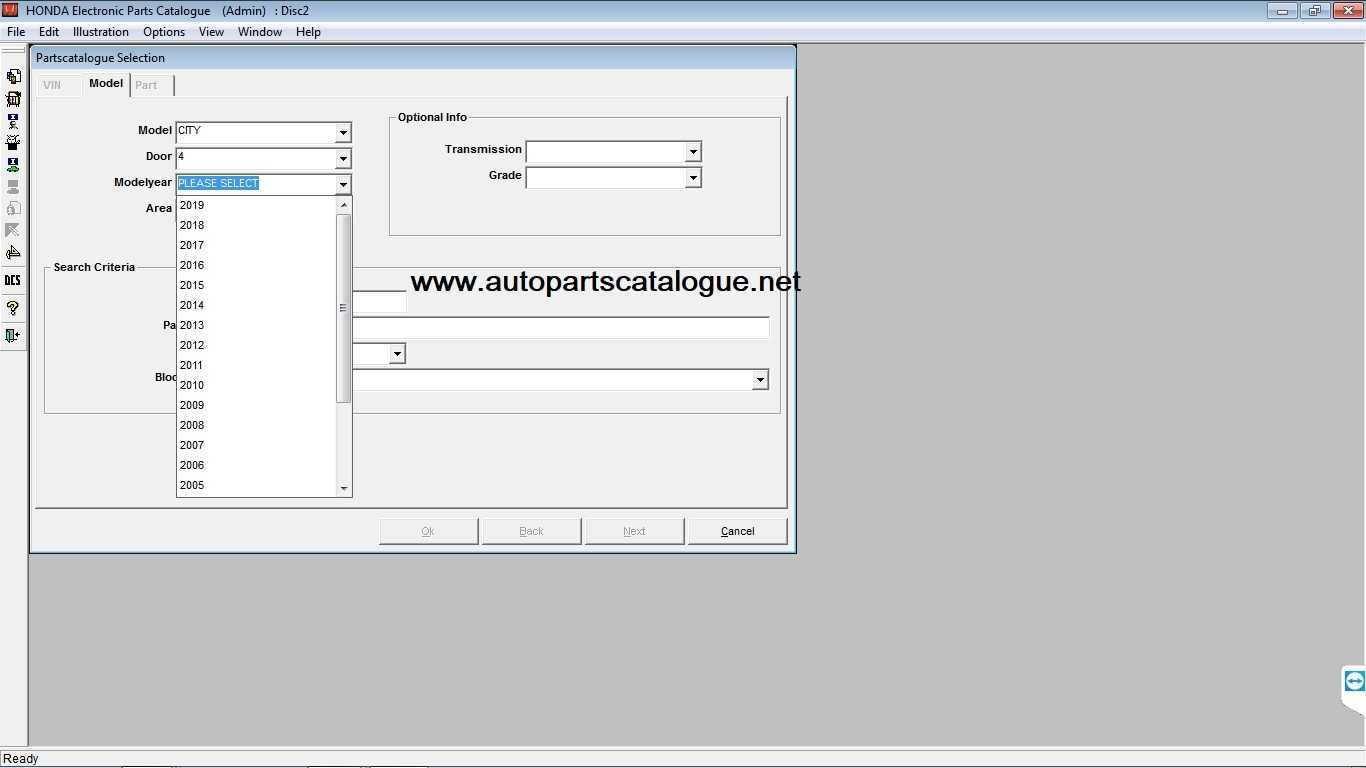The width and height of the screenshot is (1366, 768).
Task: Click the year list scrollbar up arrow
Action: point(344,205)
